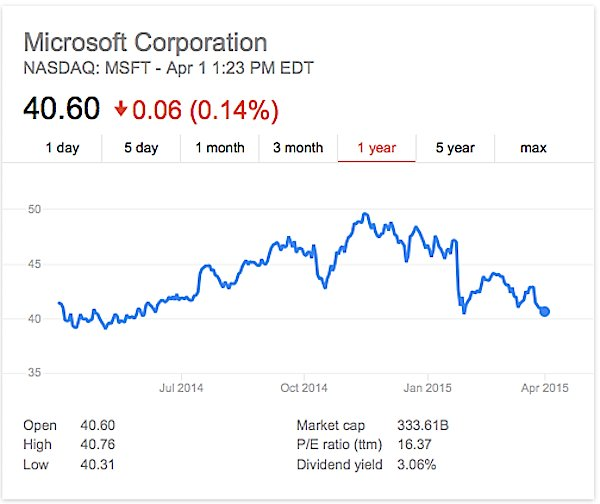Show the 1 month chart view
This screenshot has width=600, height=504.
(x=220, y=148)
